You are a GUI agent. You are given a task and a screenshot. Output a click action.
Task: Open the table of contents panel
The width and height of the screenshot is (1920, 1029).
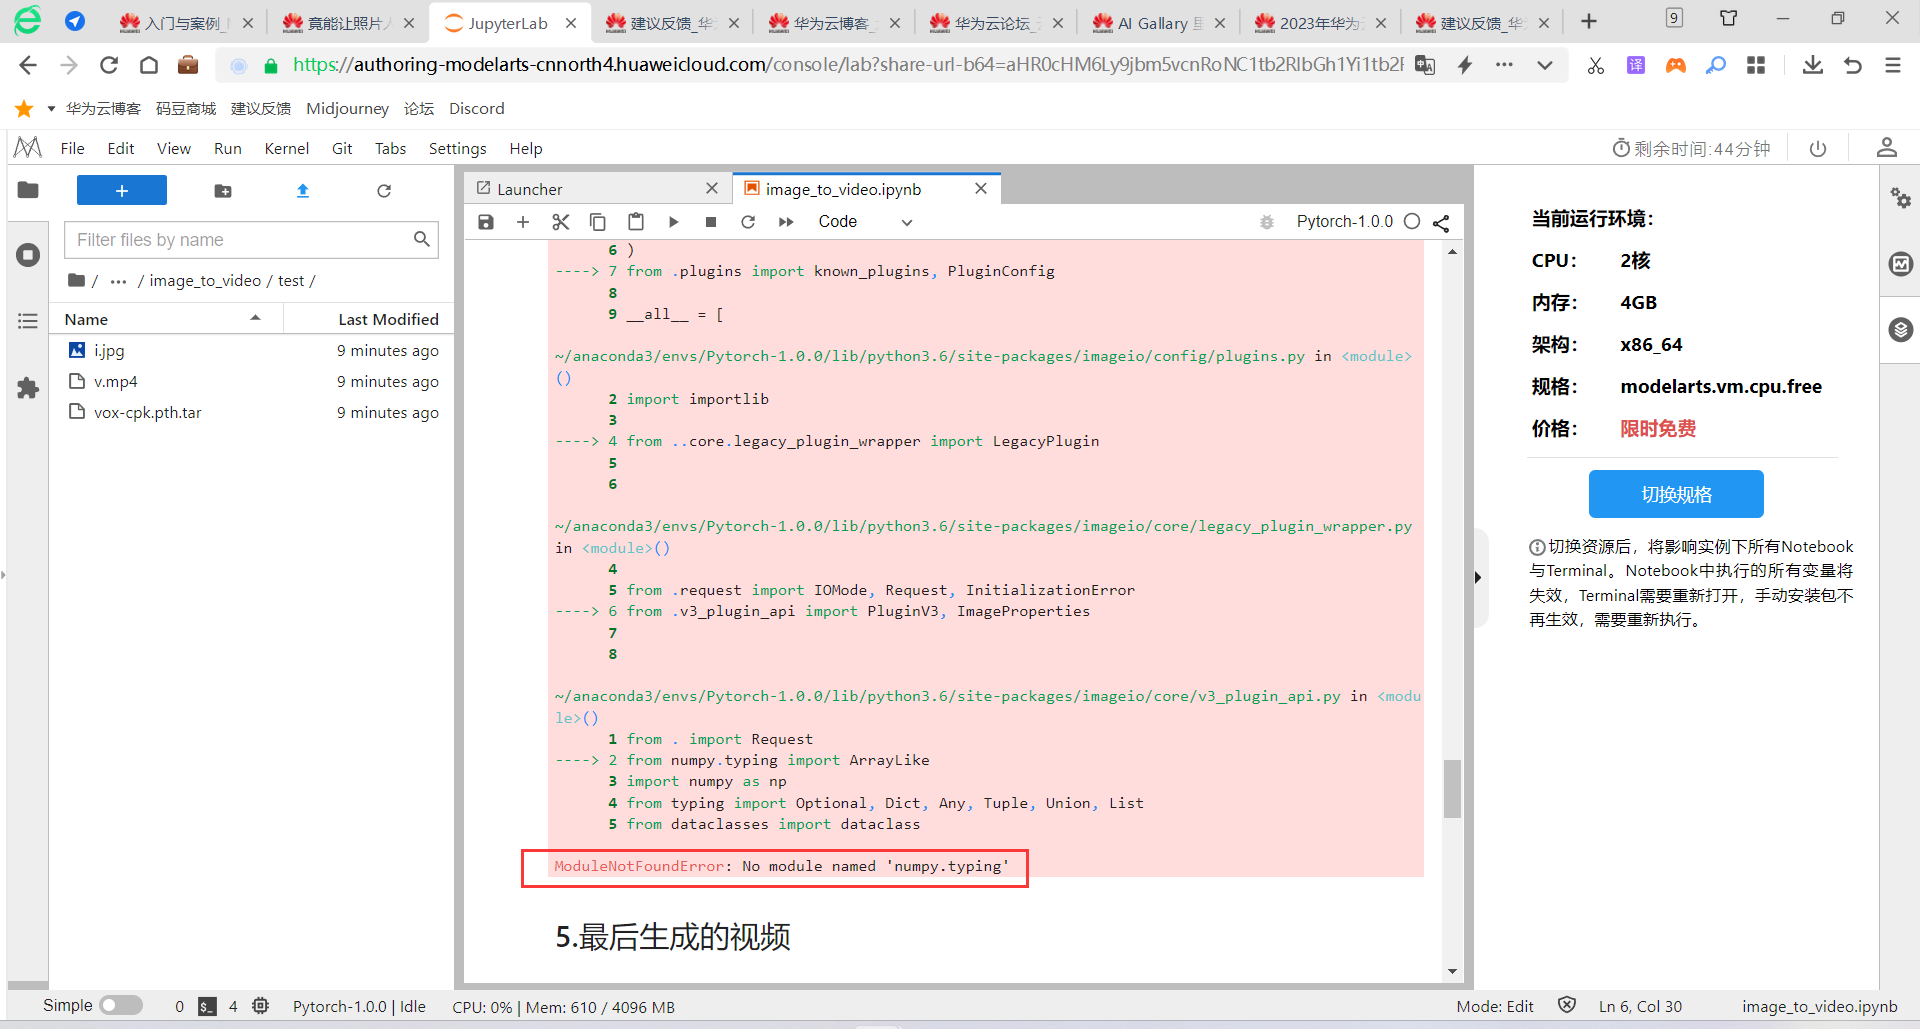28,321
